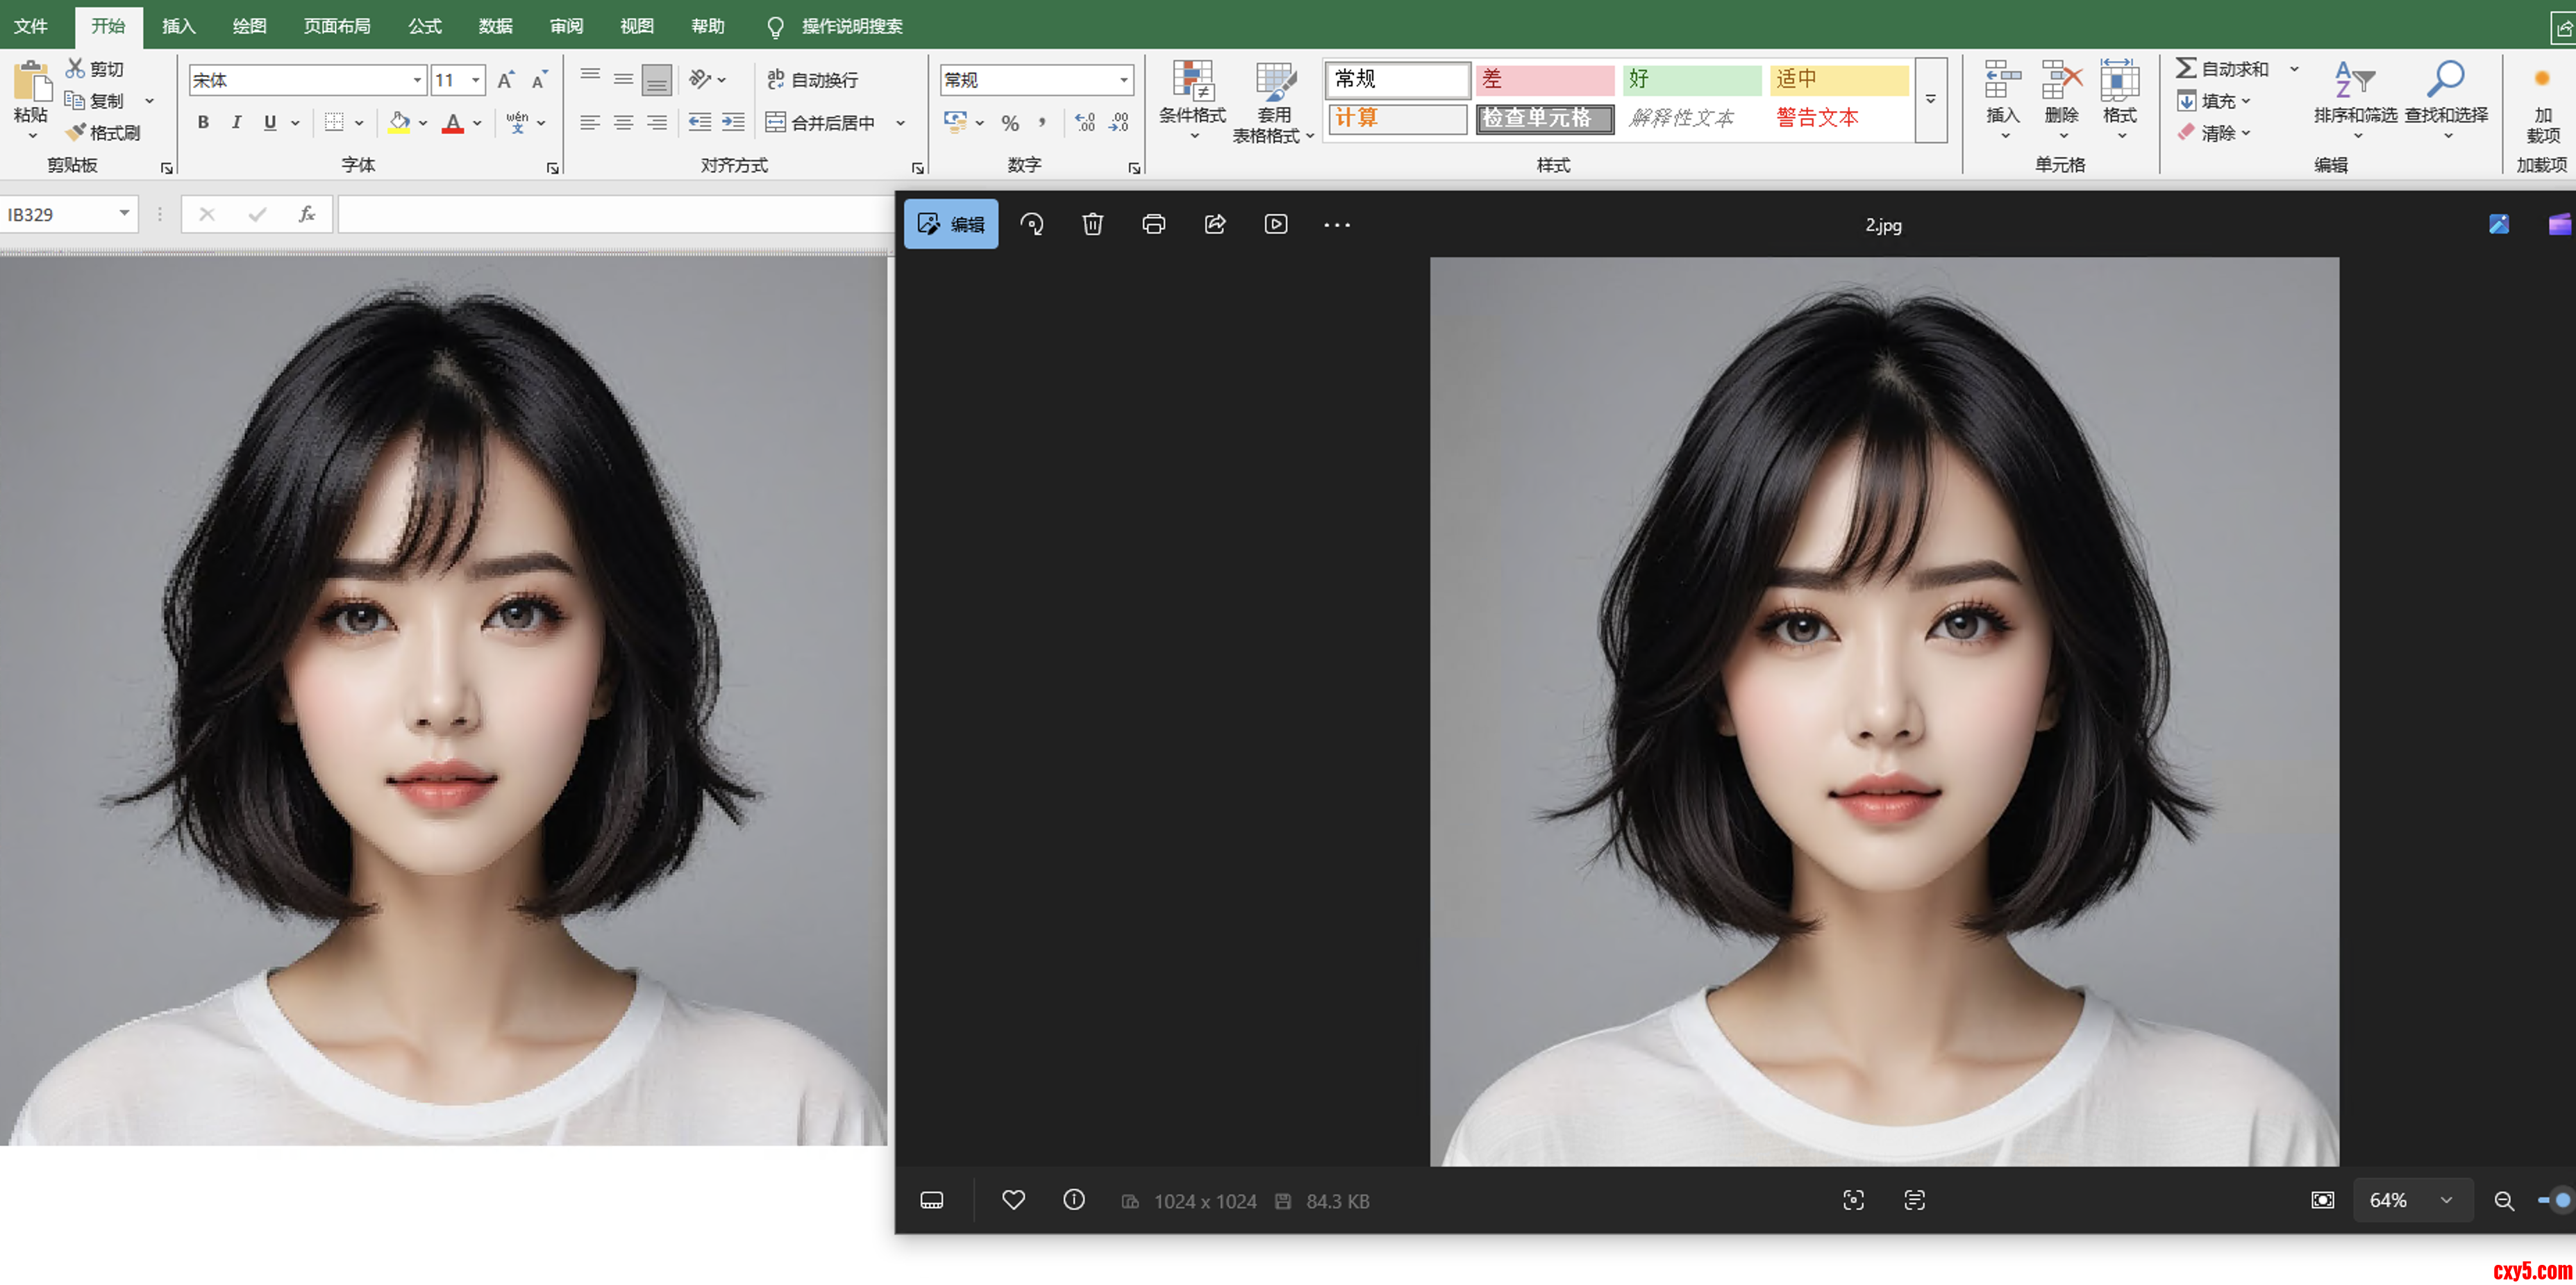Click the rotate image icon in photo viewer

coord(1032,224)
